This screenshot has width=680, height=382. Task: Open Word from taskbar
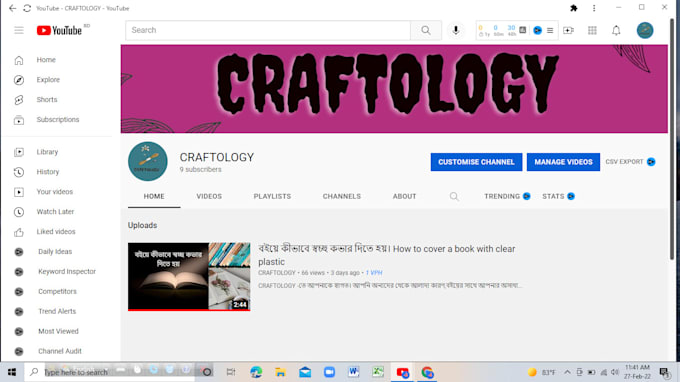coord(353,372)
